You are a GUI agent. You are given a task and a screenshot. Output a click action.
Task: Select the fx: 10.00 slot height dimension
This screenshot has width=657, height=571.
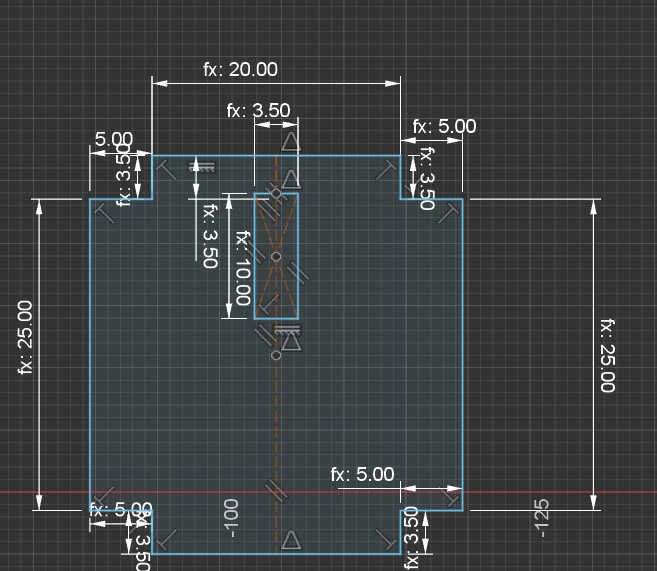[241, 268]
